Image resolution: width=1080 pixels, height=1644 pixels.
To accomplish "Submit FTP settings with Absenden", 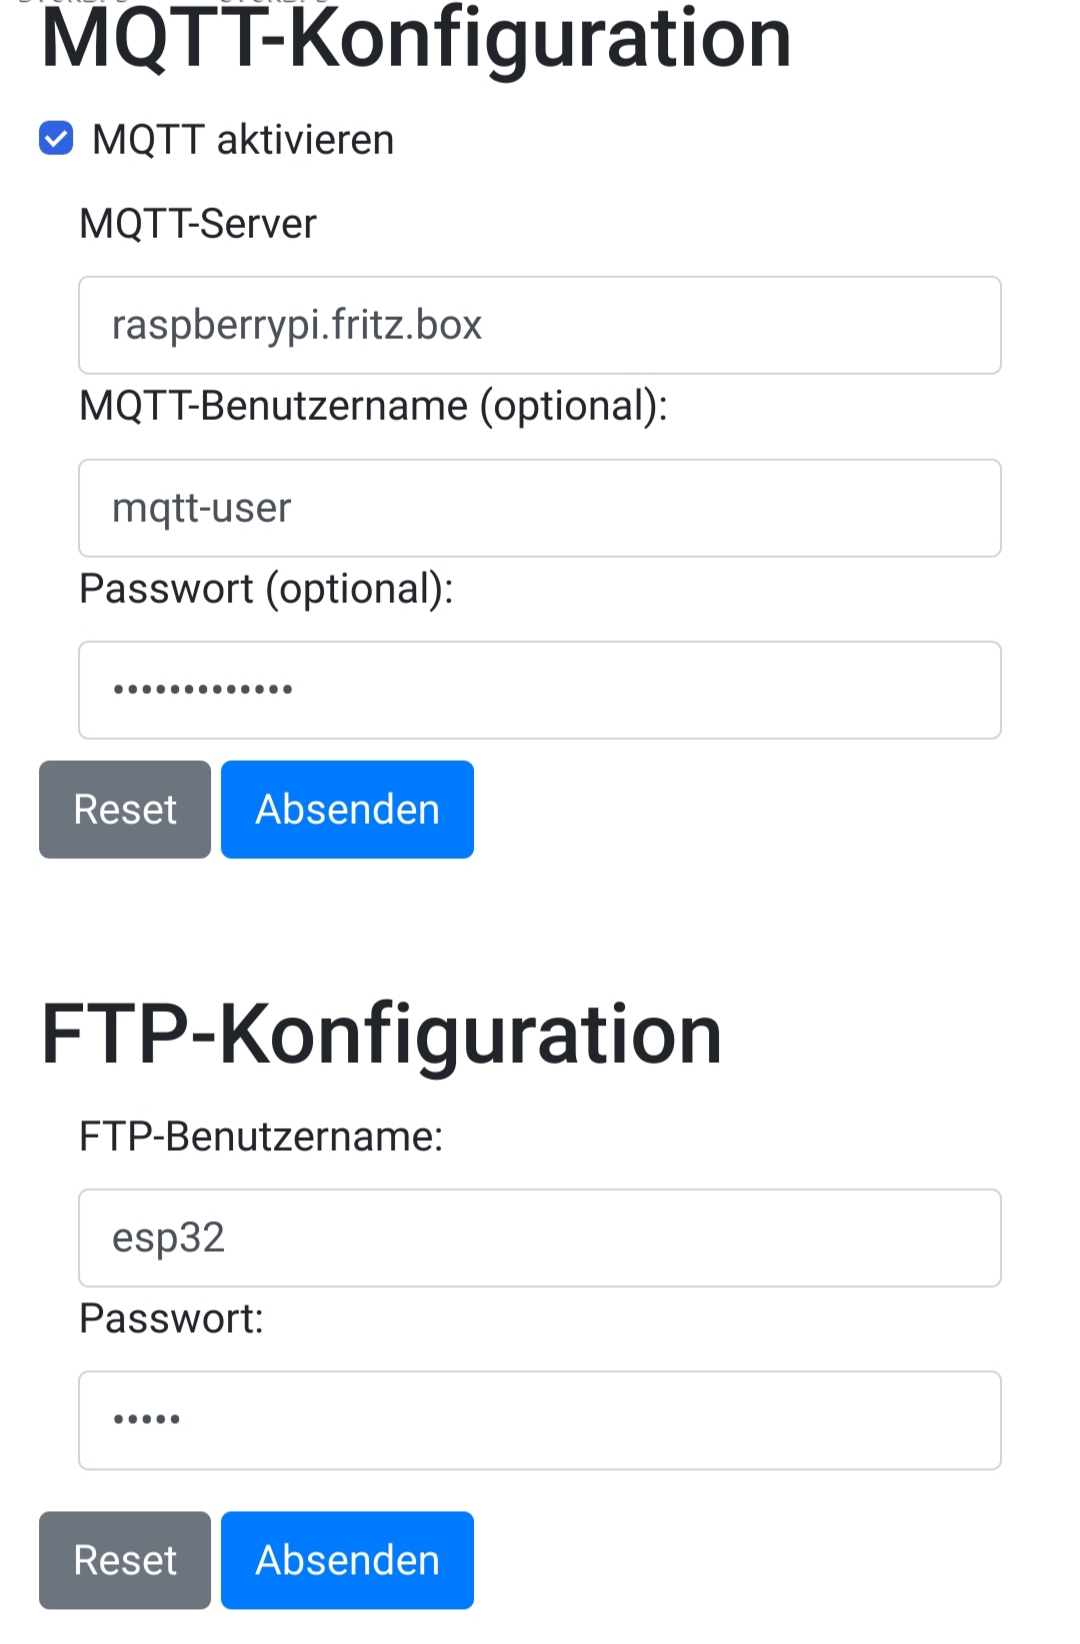I will click(347, 1560).
